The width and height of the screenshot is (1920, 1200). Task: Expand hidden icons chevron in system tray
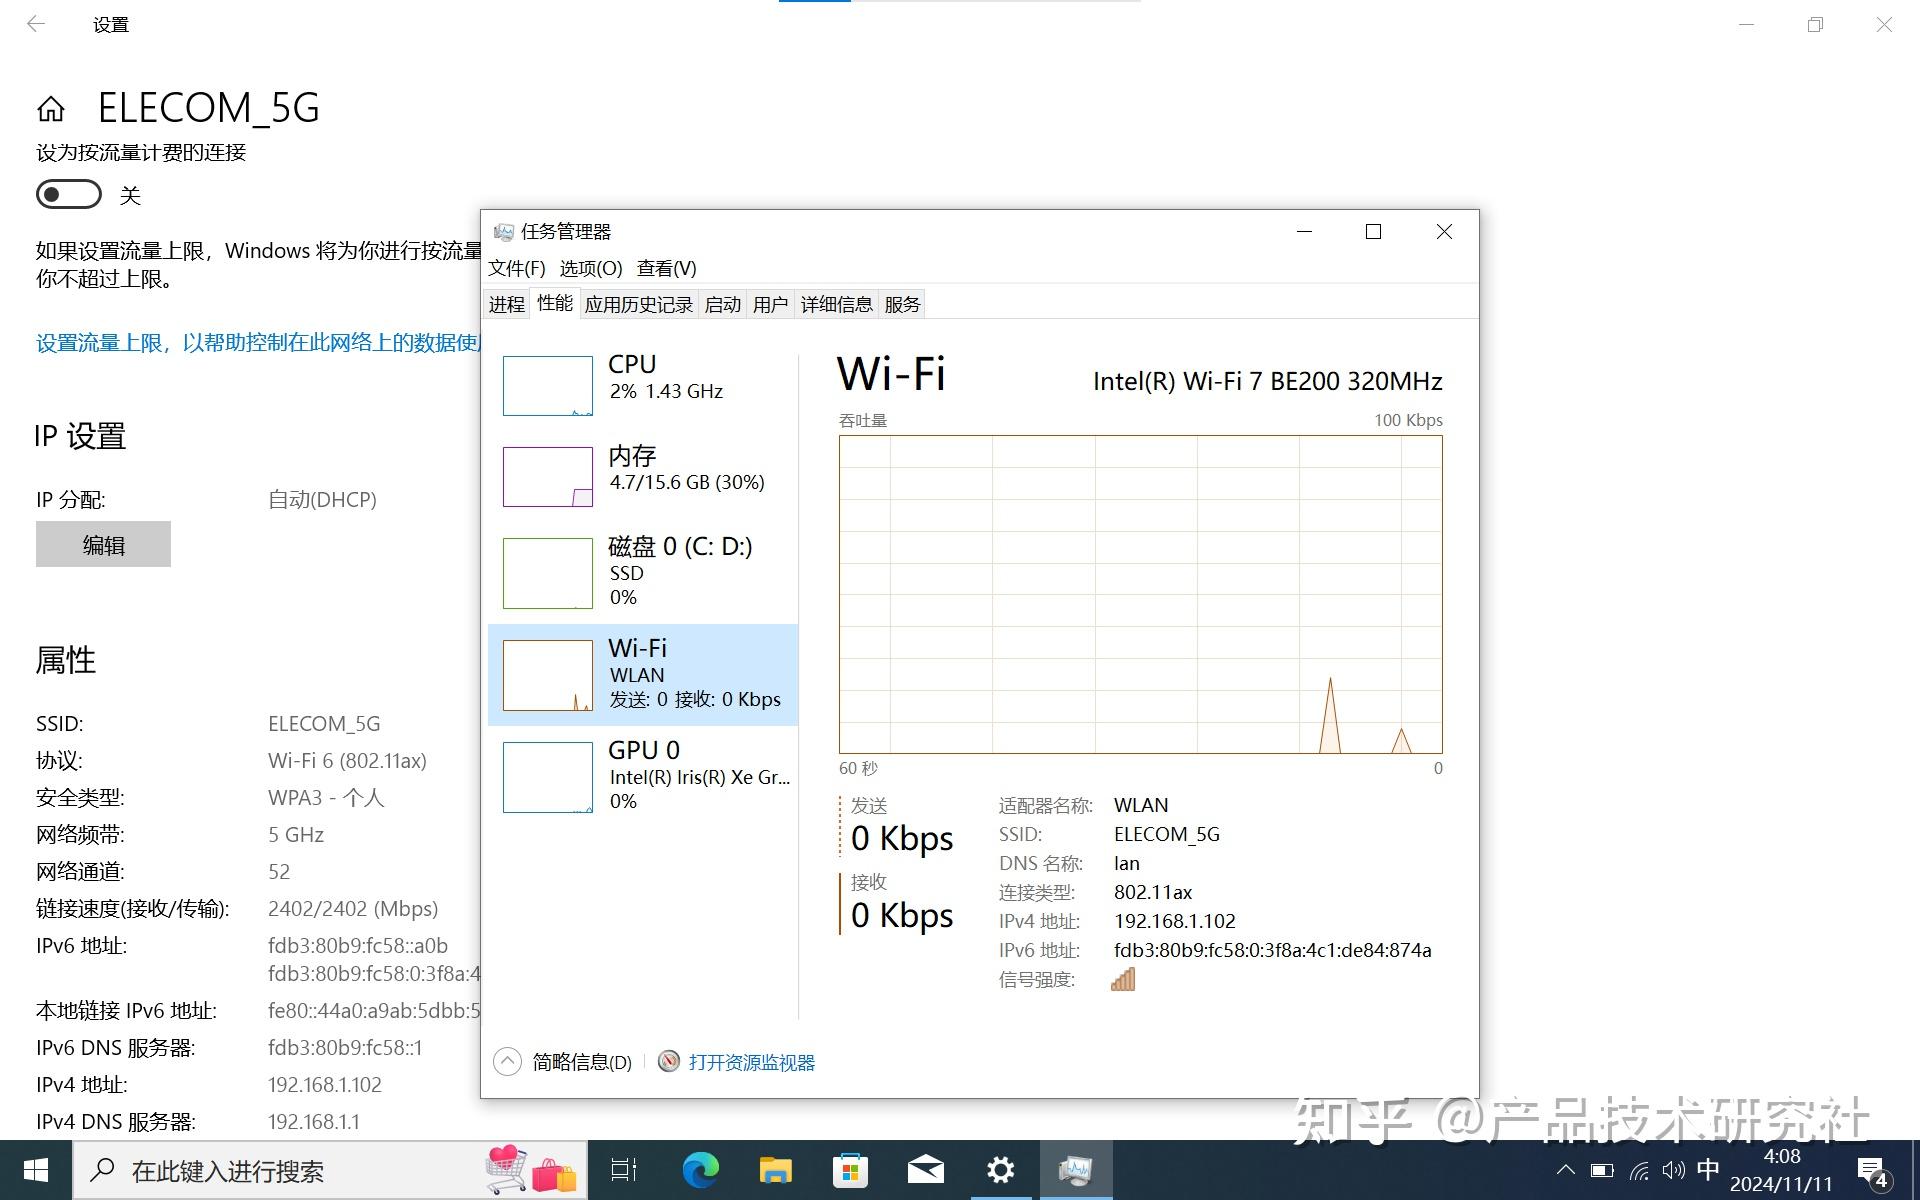pos(1565,1169)
